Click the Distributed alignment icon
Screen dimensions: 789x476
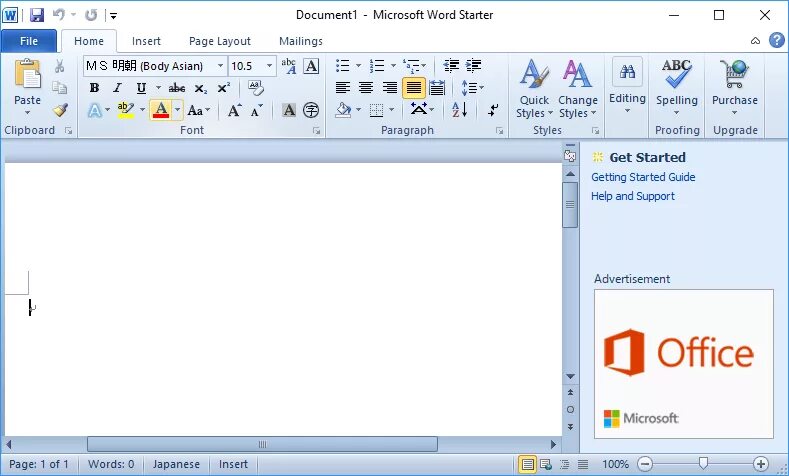click(x=437, y=88)
